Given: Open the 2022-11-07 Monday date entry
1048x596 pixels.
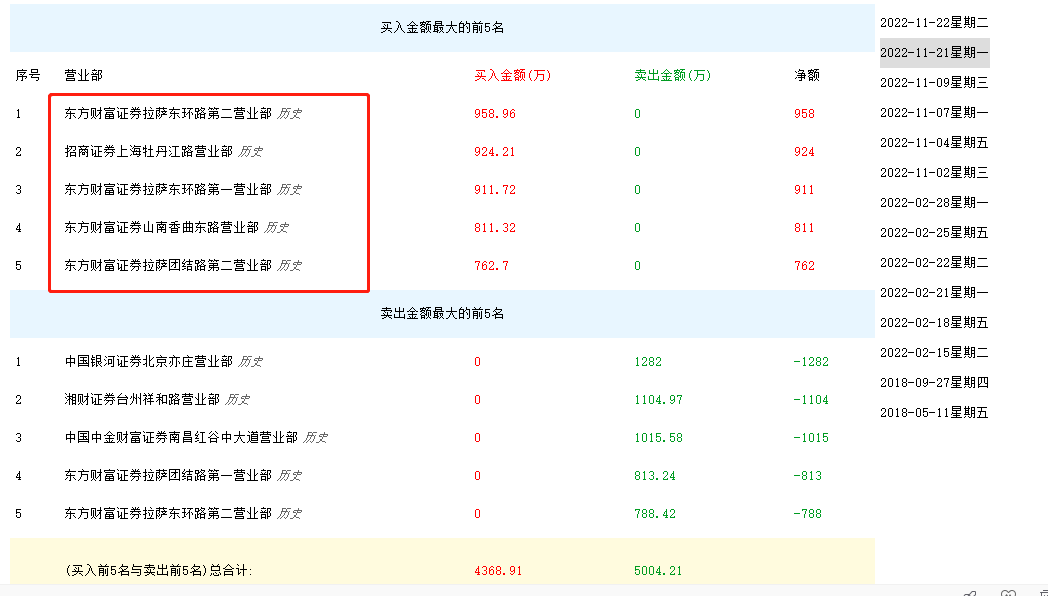Looking at the screenshot, I should click(934, 113).
